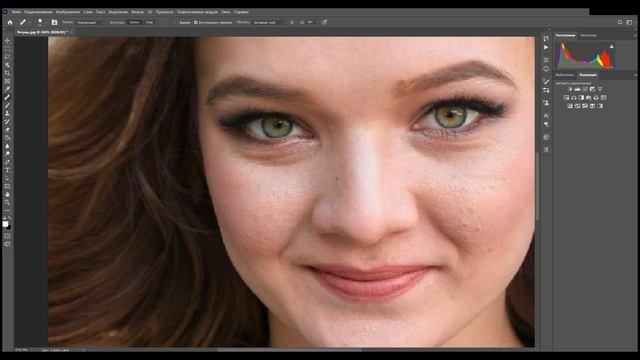
Task: Open the Histogram panel menu
Action: pyautogui.click(x=635, y=36)
